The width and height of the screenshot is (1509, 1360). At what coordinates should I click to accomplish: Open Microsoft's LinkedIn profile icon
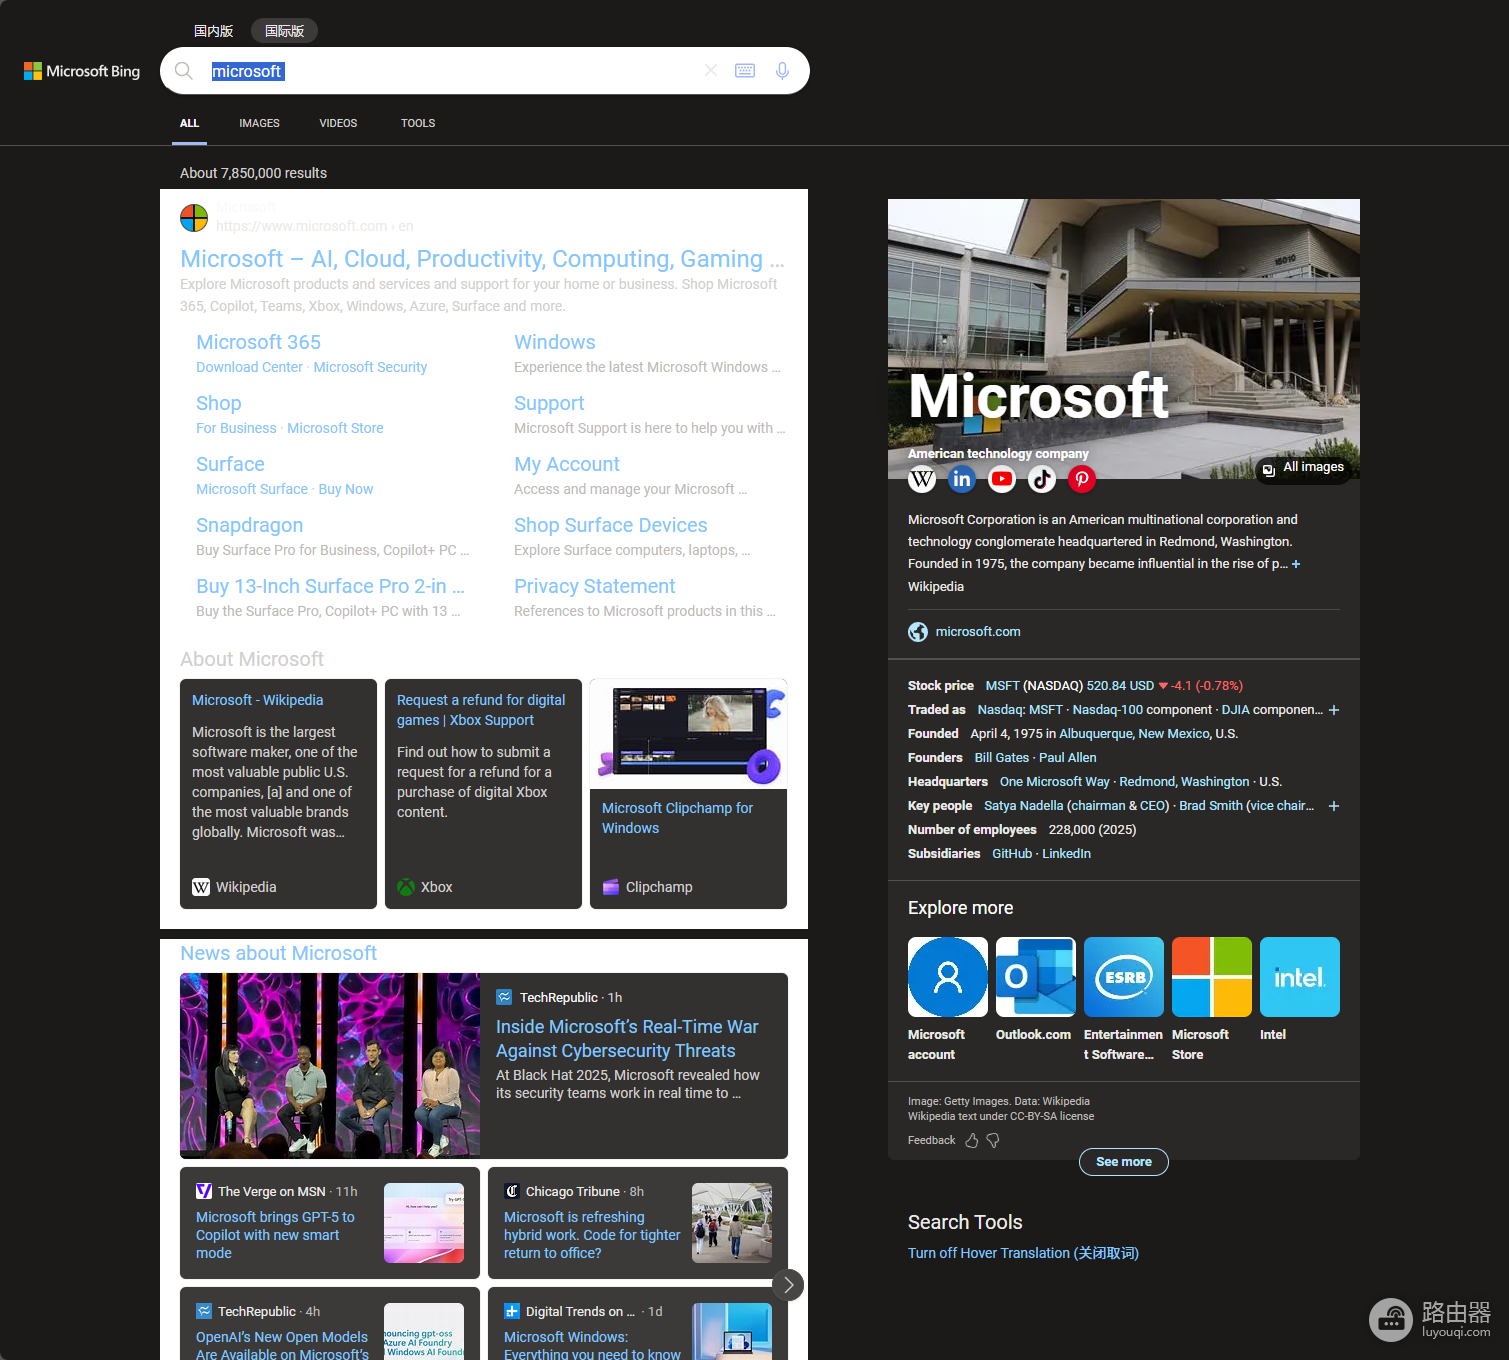[962, 479]
